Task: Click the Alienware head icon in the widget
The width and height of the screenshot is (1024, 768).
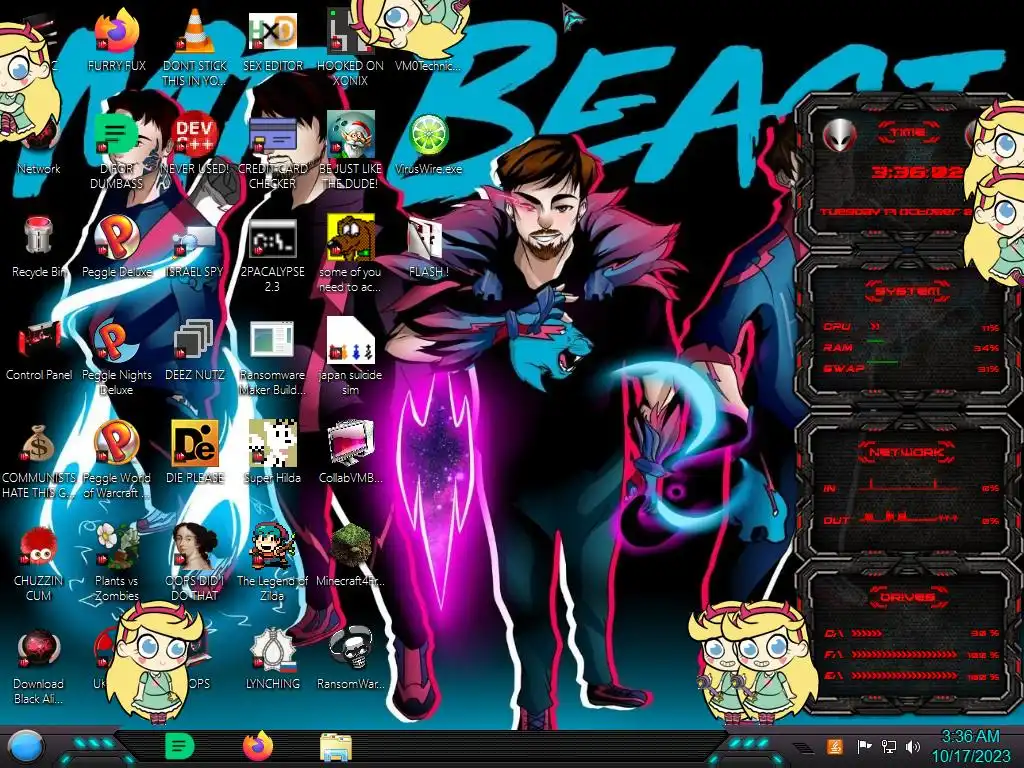Action: click(x=840, y=135)
